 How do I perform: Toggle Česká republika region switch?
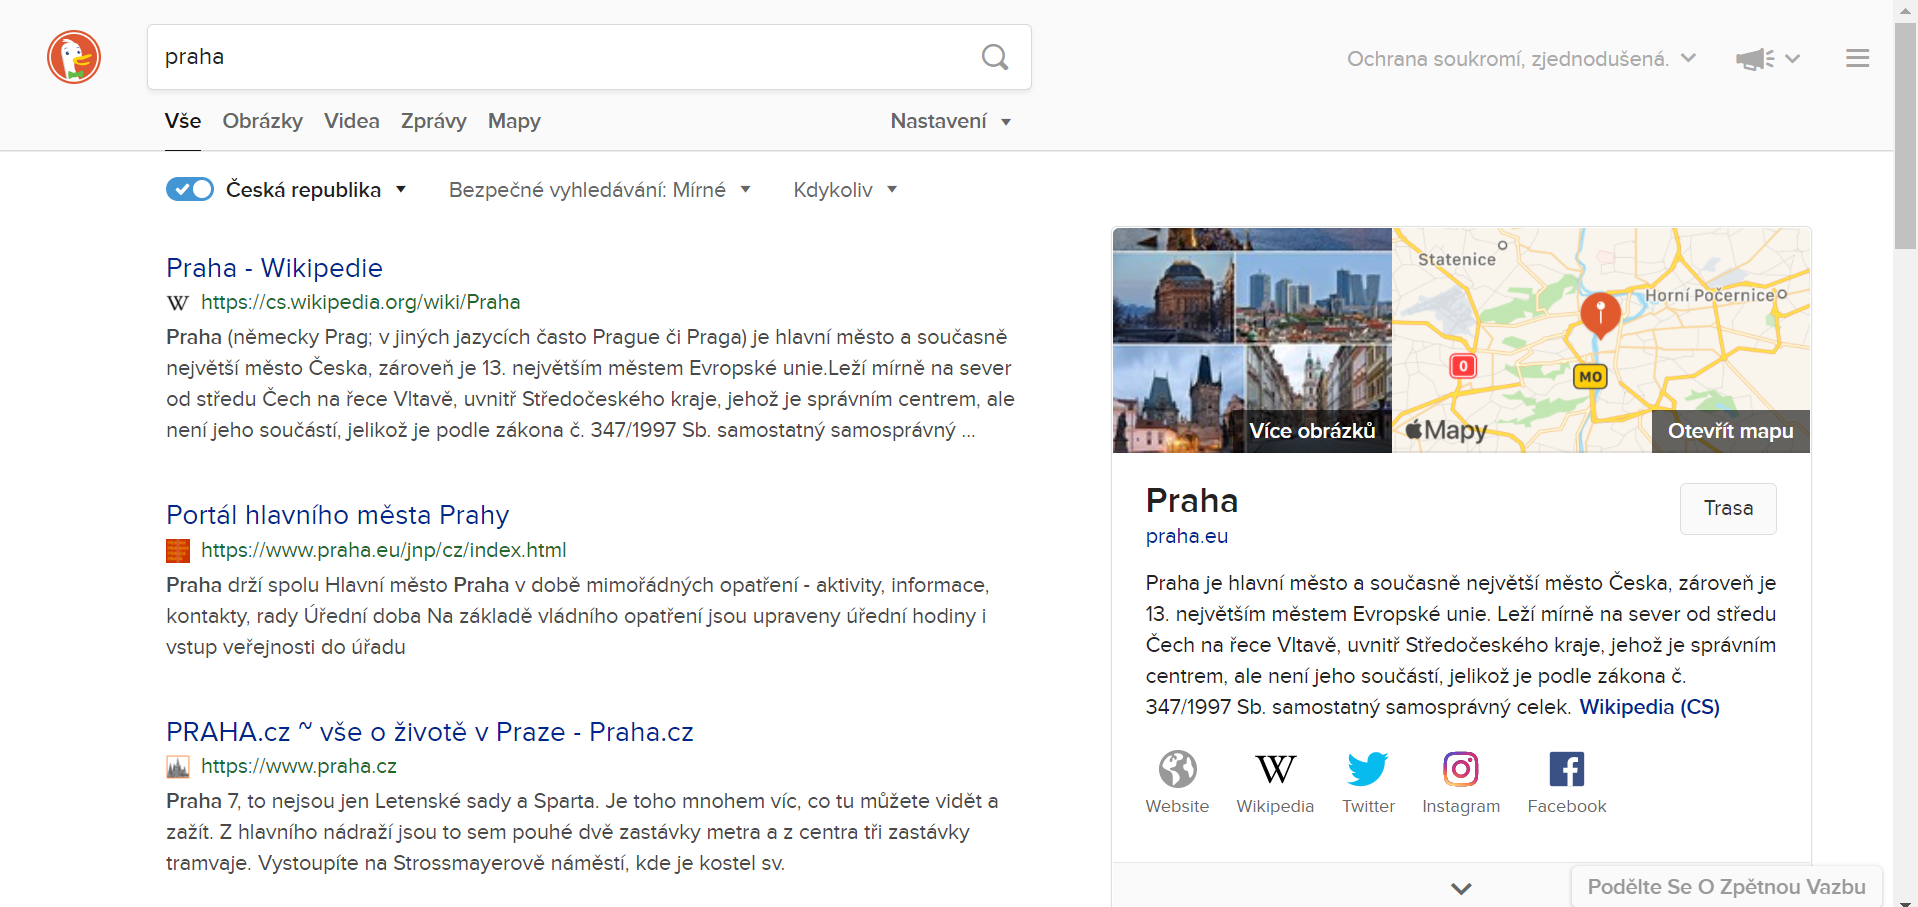click(190, 189)
